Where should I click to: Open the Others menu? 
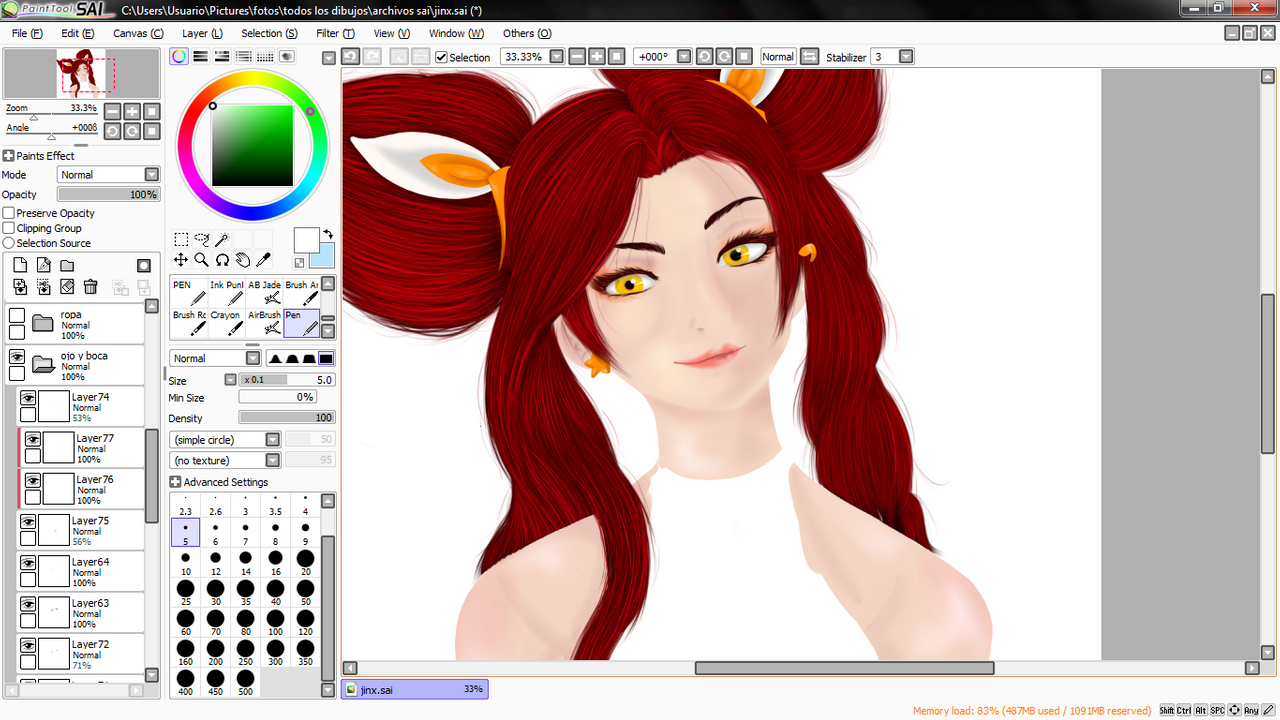pyautogui.click(x=526, y=33)
